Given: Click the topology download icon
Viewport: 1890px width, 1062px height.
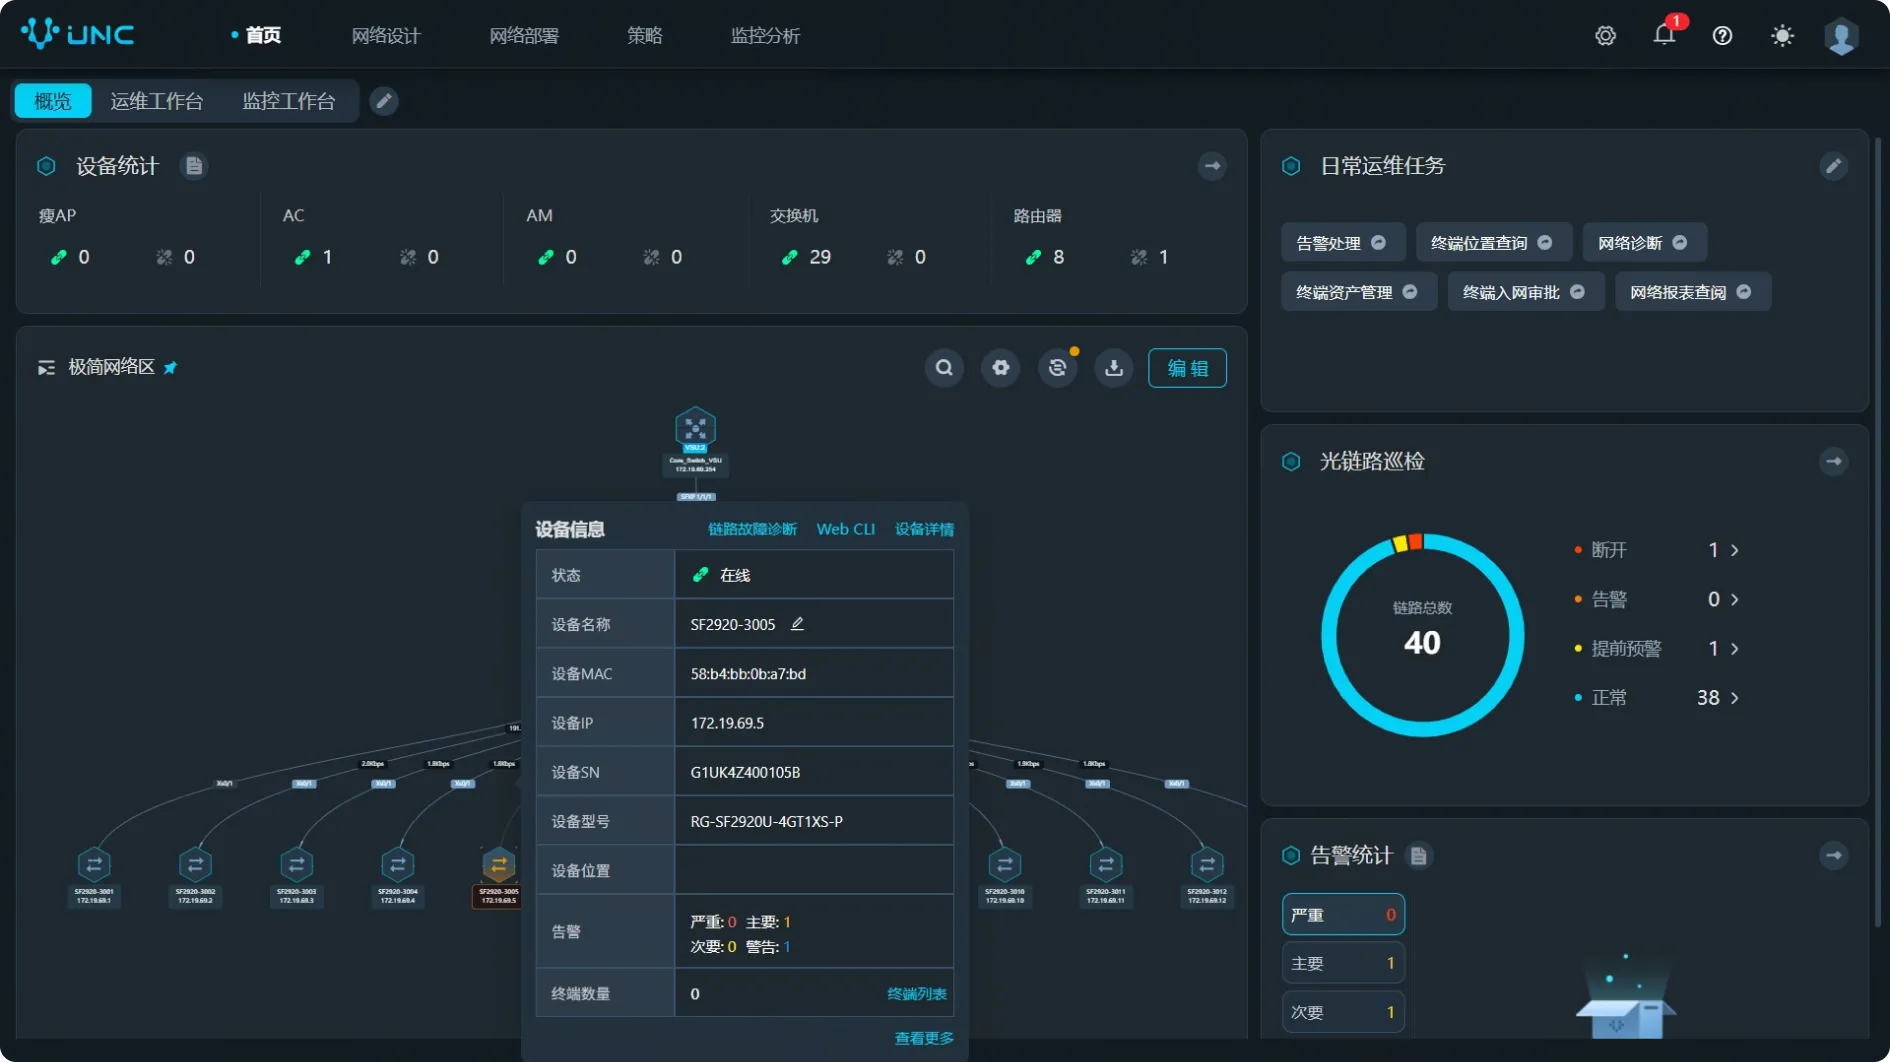Looking at the screenshot, I should [x=1113, y=368].
